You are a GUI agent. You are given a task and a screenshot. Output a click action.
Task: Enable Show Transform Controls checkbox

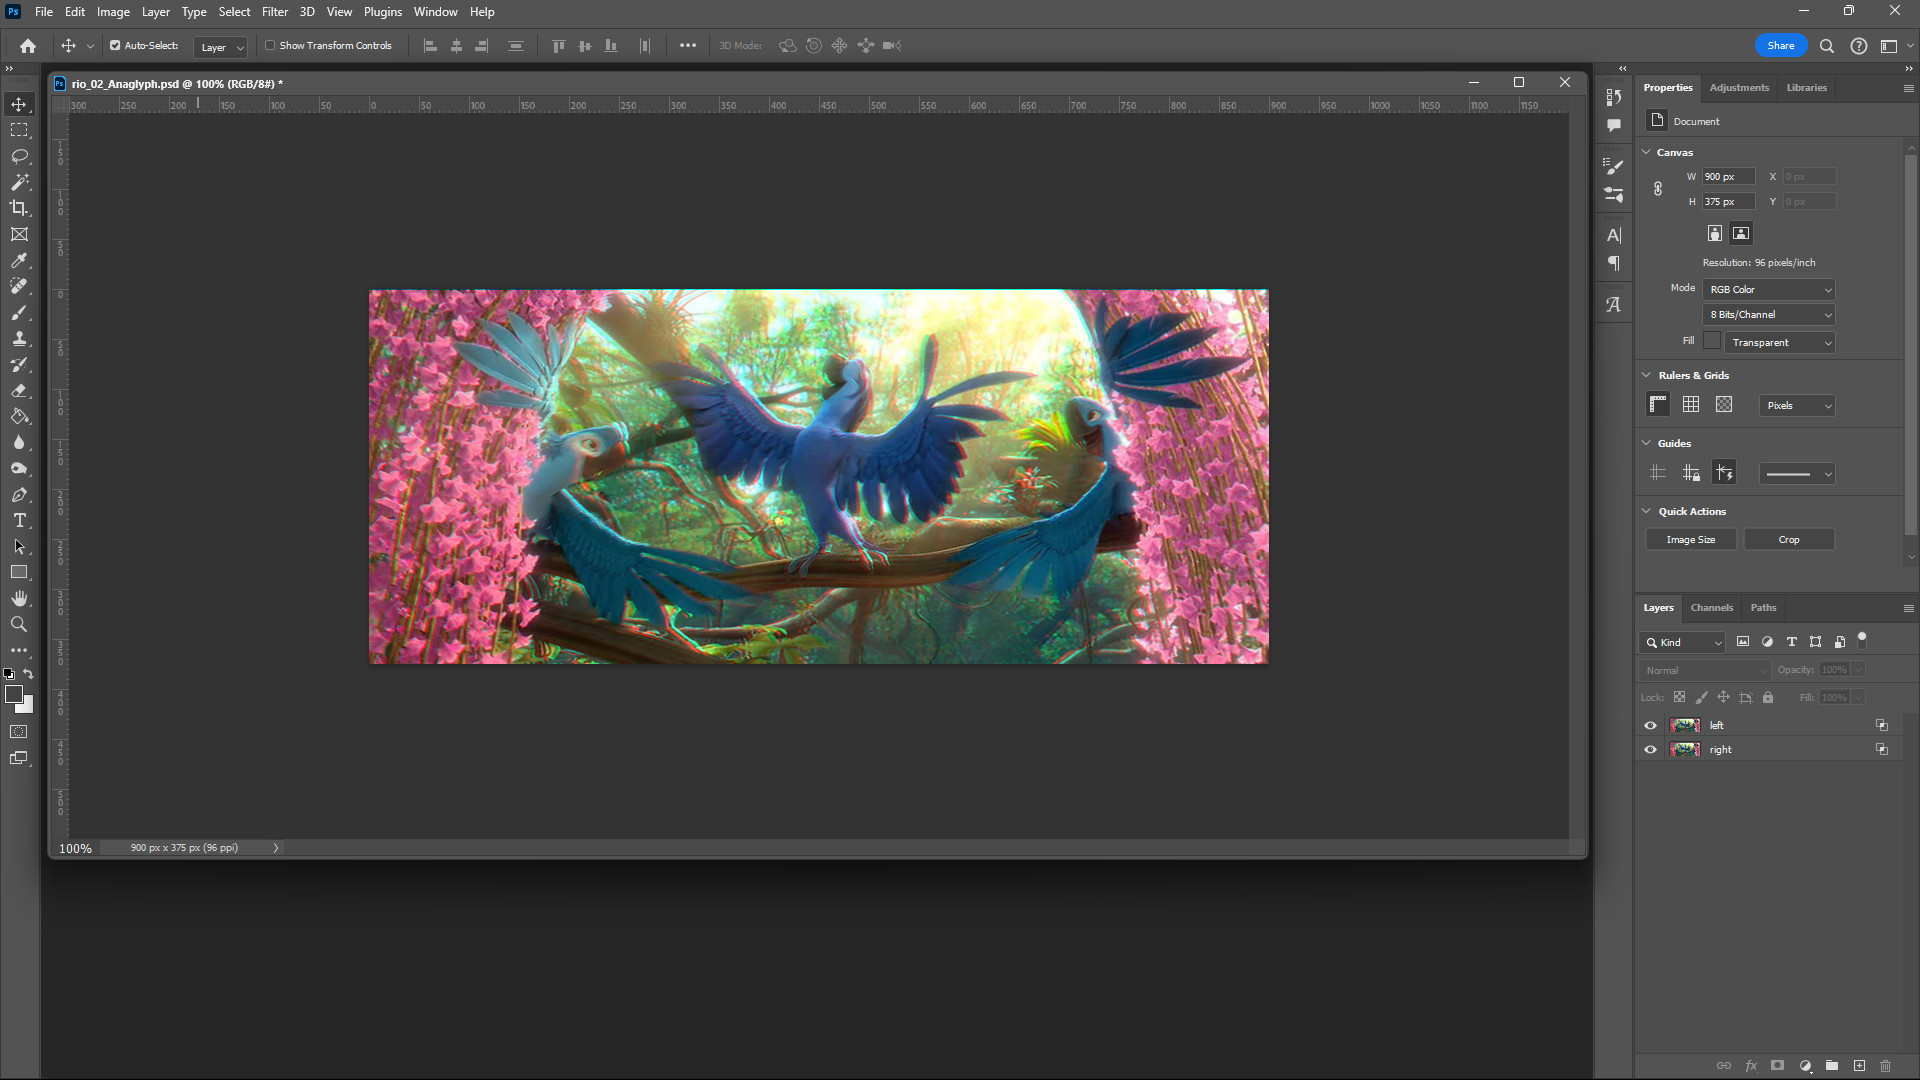pyautogui.click(x=270, y=45)
